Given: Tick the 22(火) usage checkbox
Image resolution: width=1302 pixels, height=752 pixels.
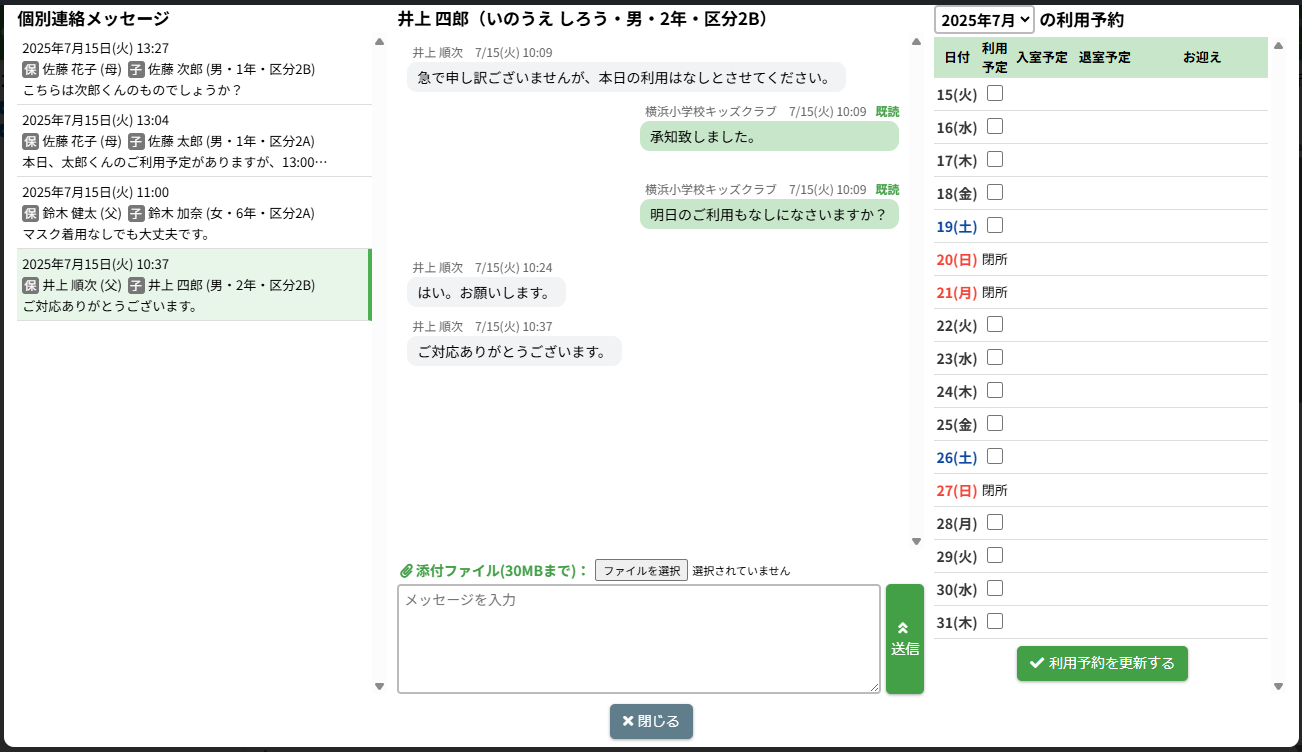Looking at the screenshot, I should click(995, 325).
